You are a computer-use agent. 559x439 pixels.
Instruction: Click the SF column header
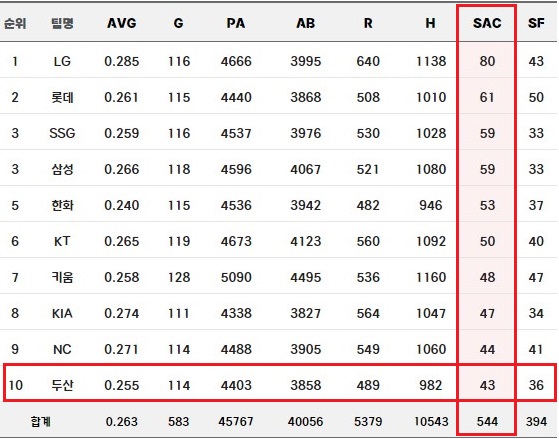click(536, 24)
